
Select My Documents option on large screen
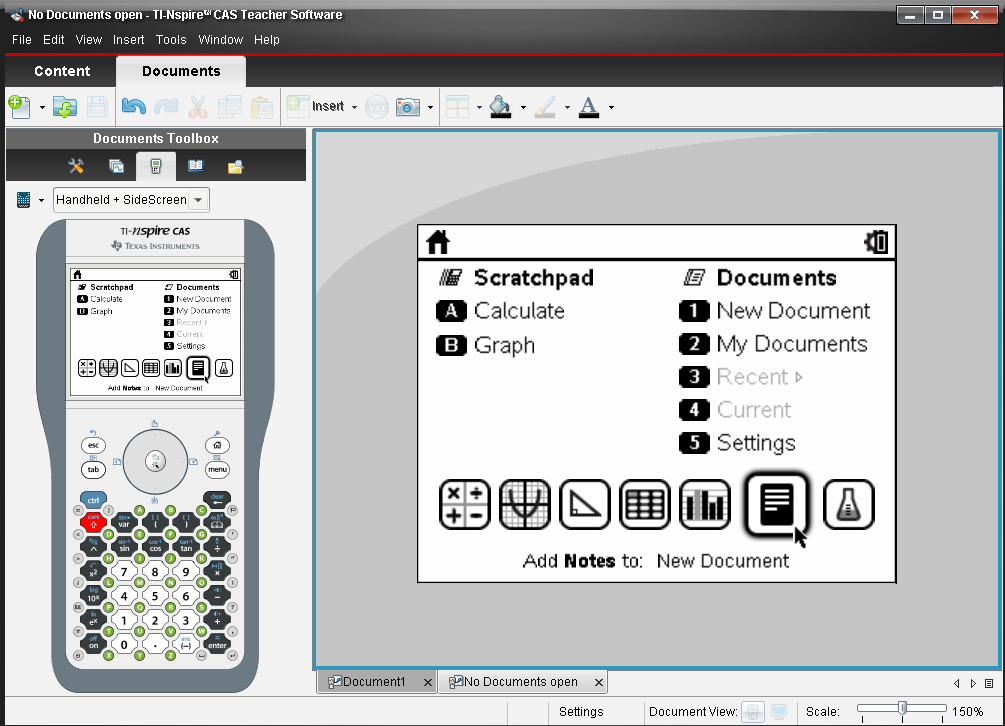click(773, 345)
